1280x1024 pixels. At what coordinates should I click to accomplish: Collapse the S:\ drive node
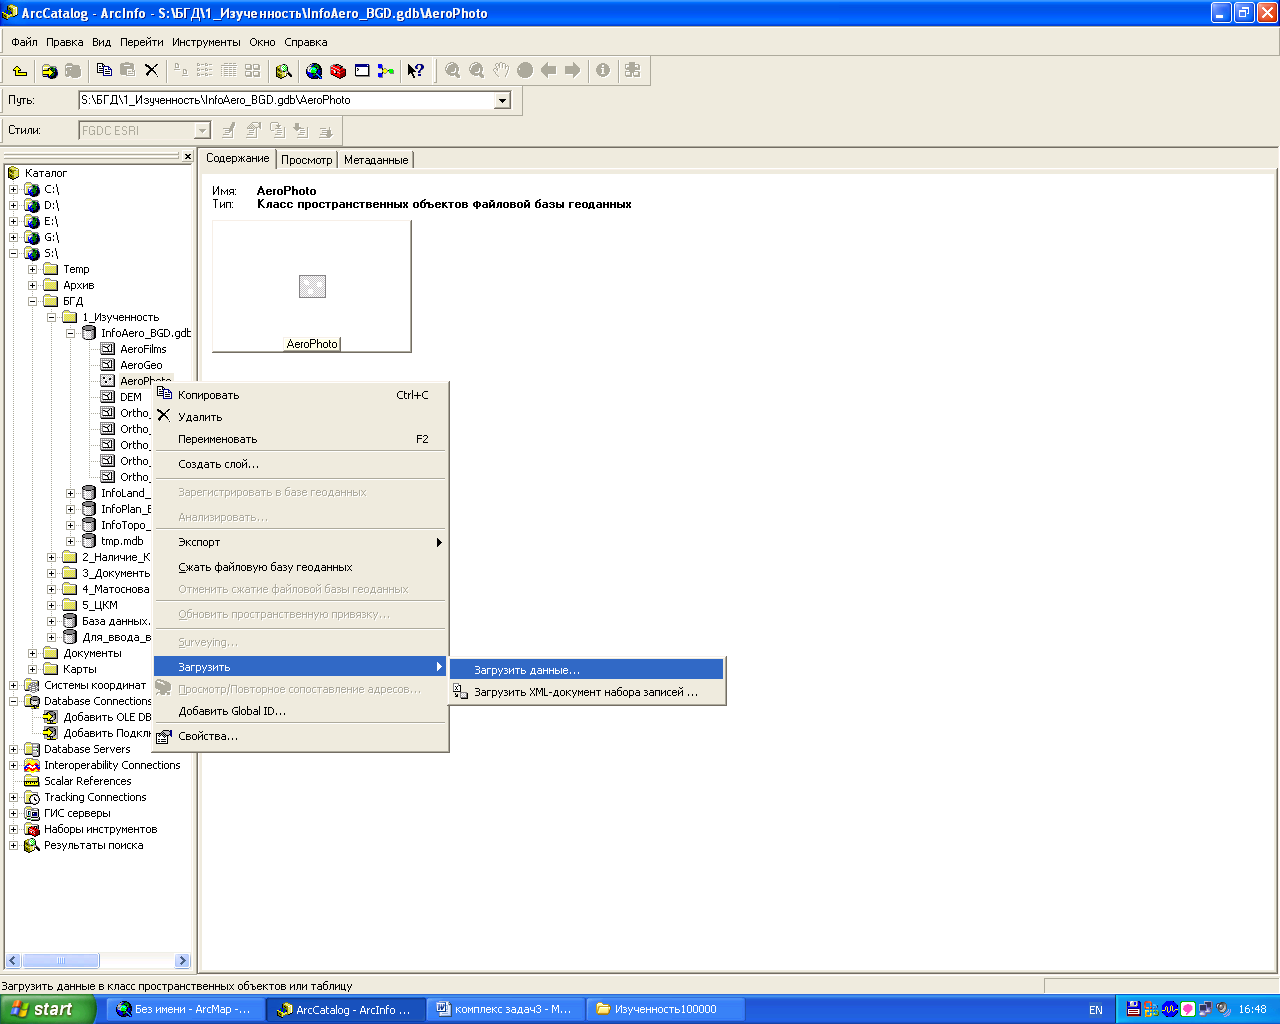click(13, 253)
